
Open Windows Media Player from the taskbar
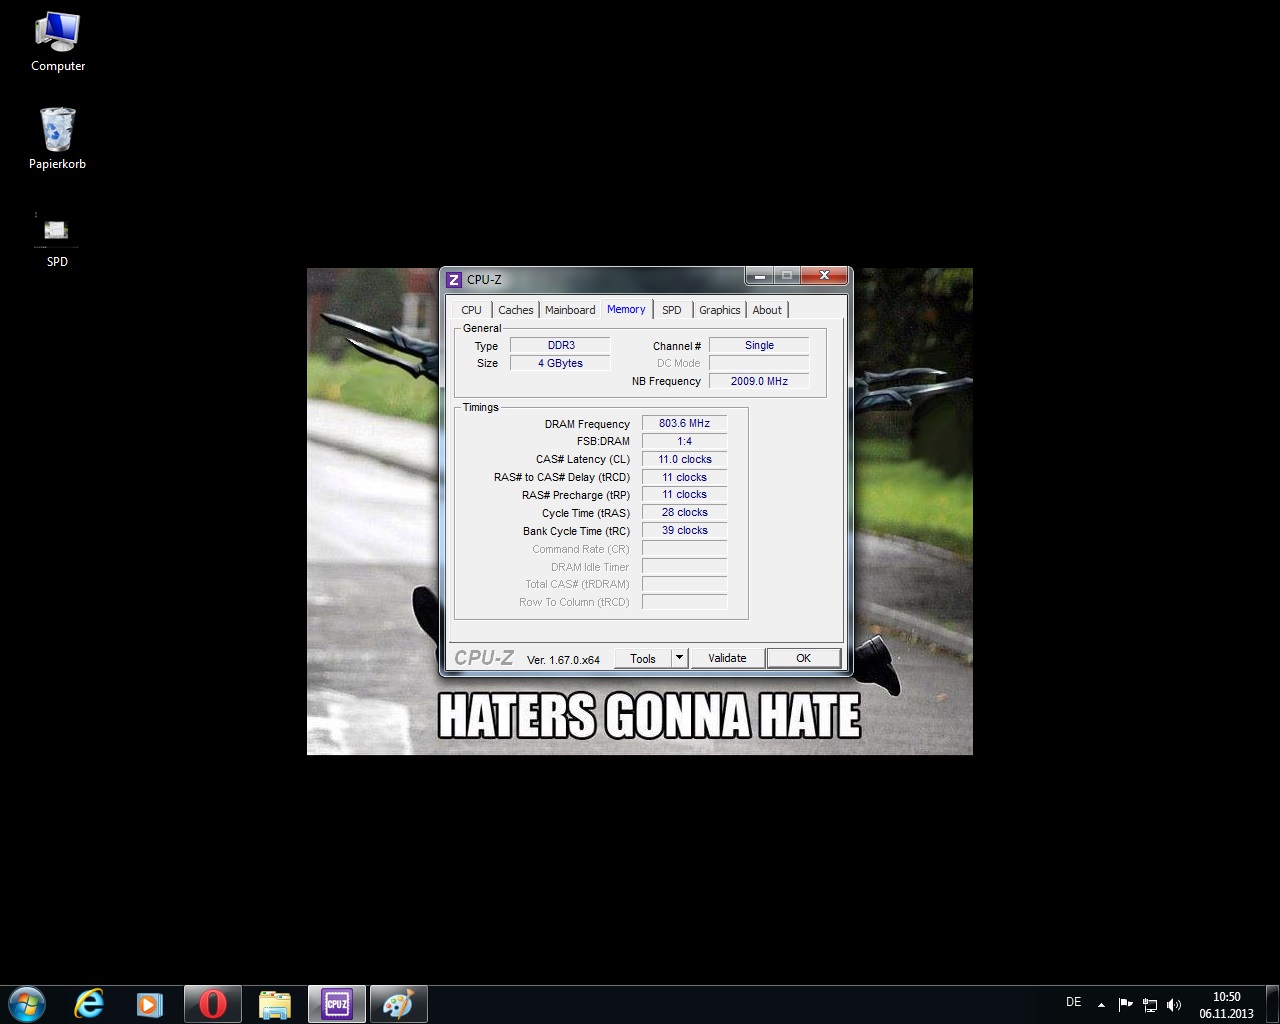(149, 1003)
